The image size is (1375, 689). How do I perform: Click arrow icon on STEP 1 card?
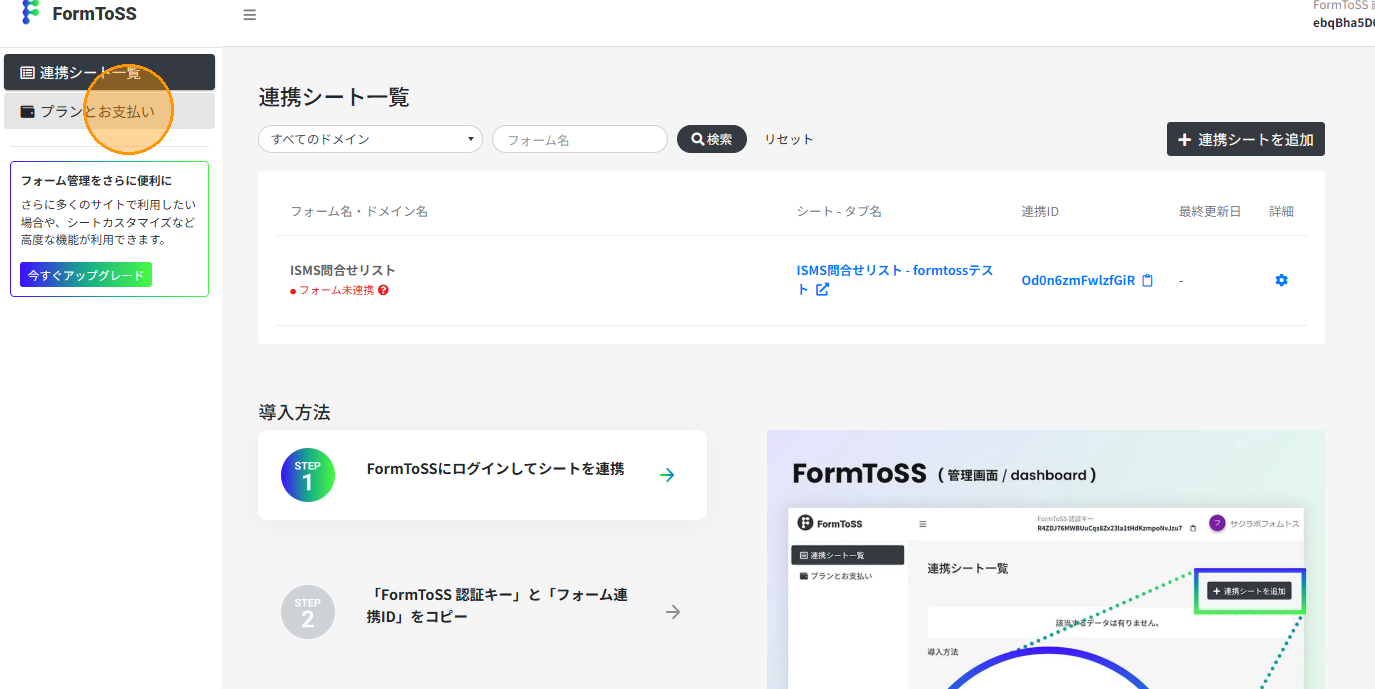click(667, 475)
